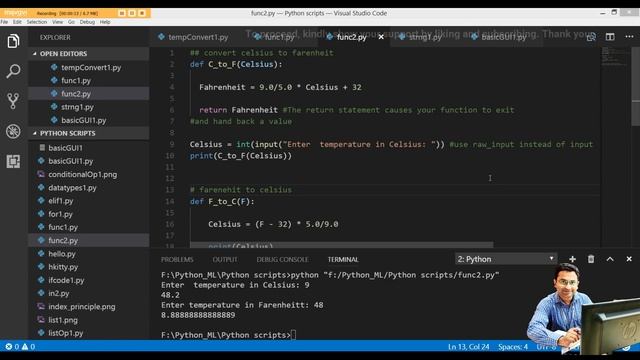This screenshot has width=640, height=360.
Task: Open the terminal selector dropdown '2: Python'
Action: click(x=506, y=259)
